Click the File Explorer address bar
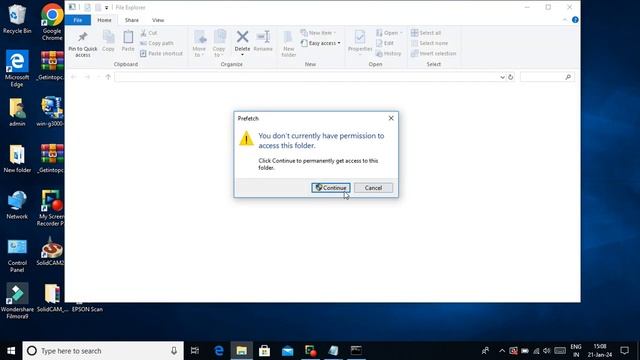 tap(307, 77)
